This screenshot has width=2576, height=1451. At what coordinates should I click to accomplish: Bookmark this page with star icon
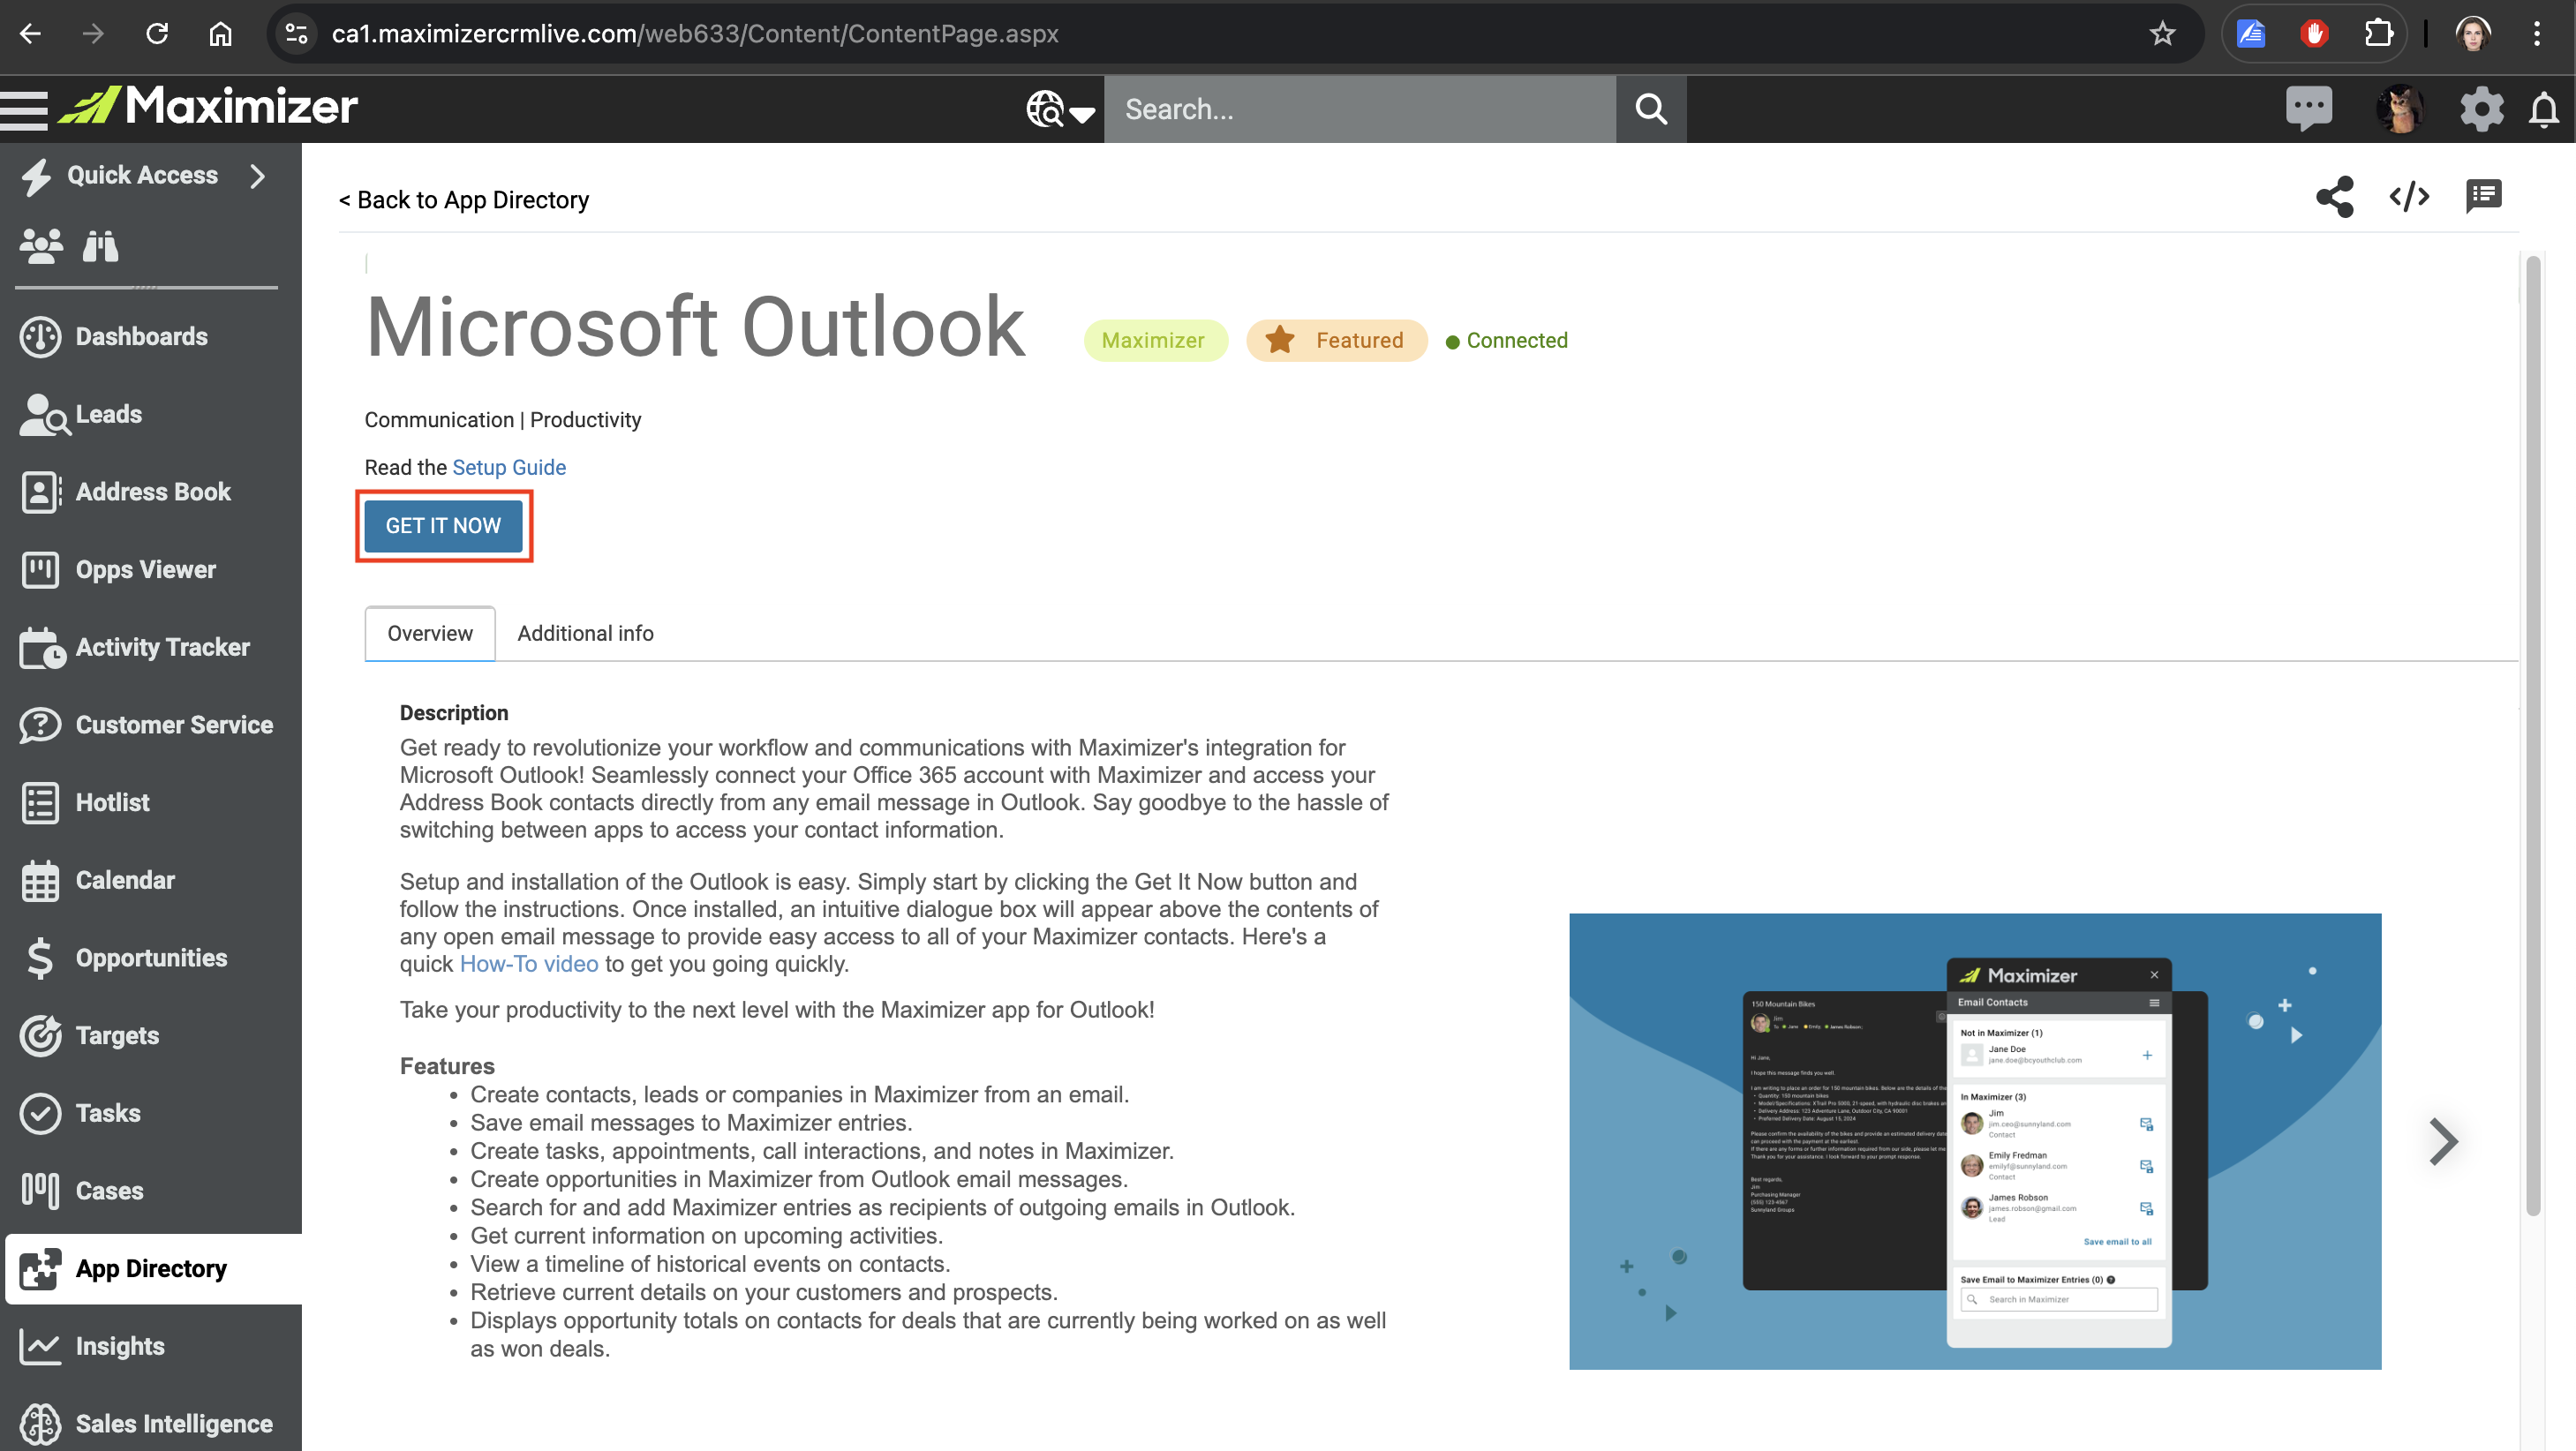[2161, 34]
